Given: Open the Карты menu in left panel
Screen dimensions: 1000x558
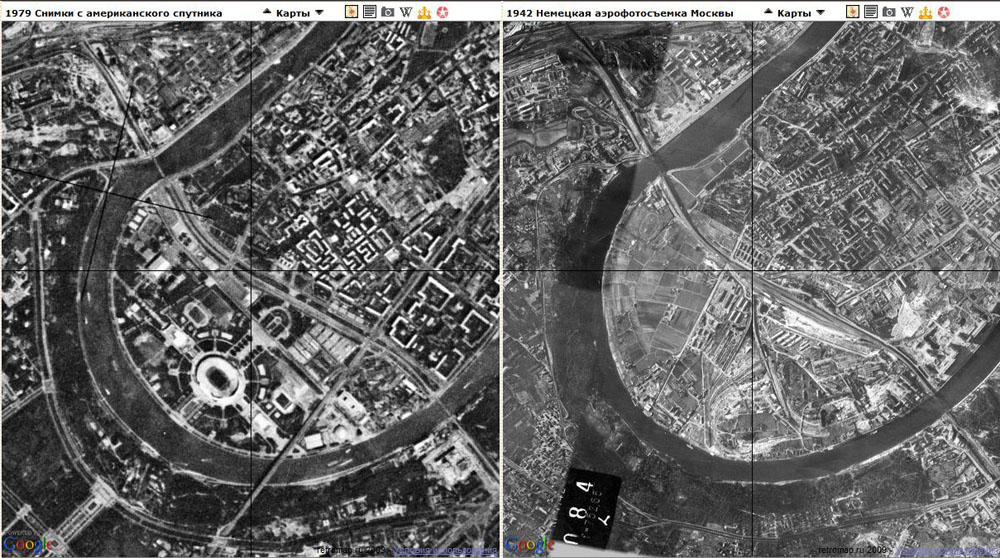Looking at the screenshot, I should tap(293, 13).
